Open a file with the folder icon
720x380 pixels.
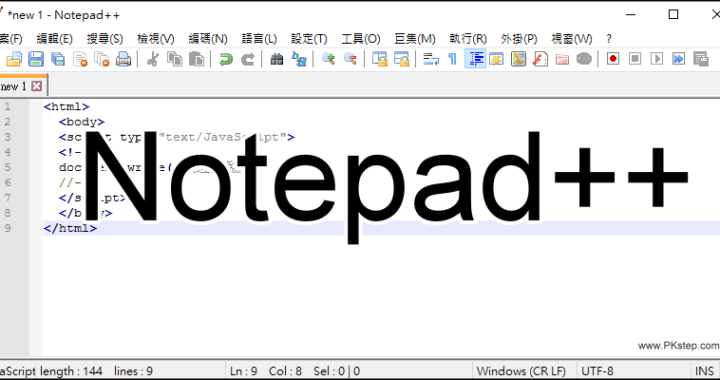point(14,59)
